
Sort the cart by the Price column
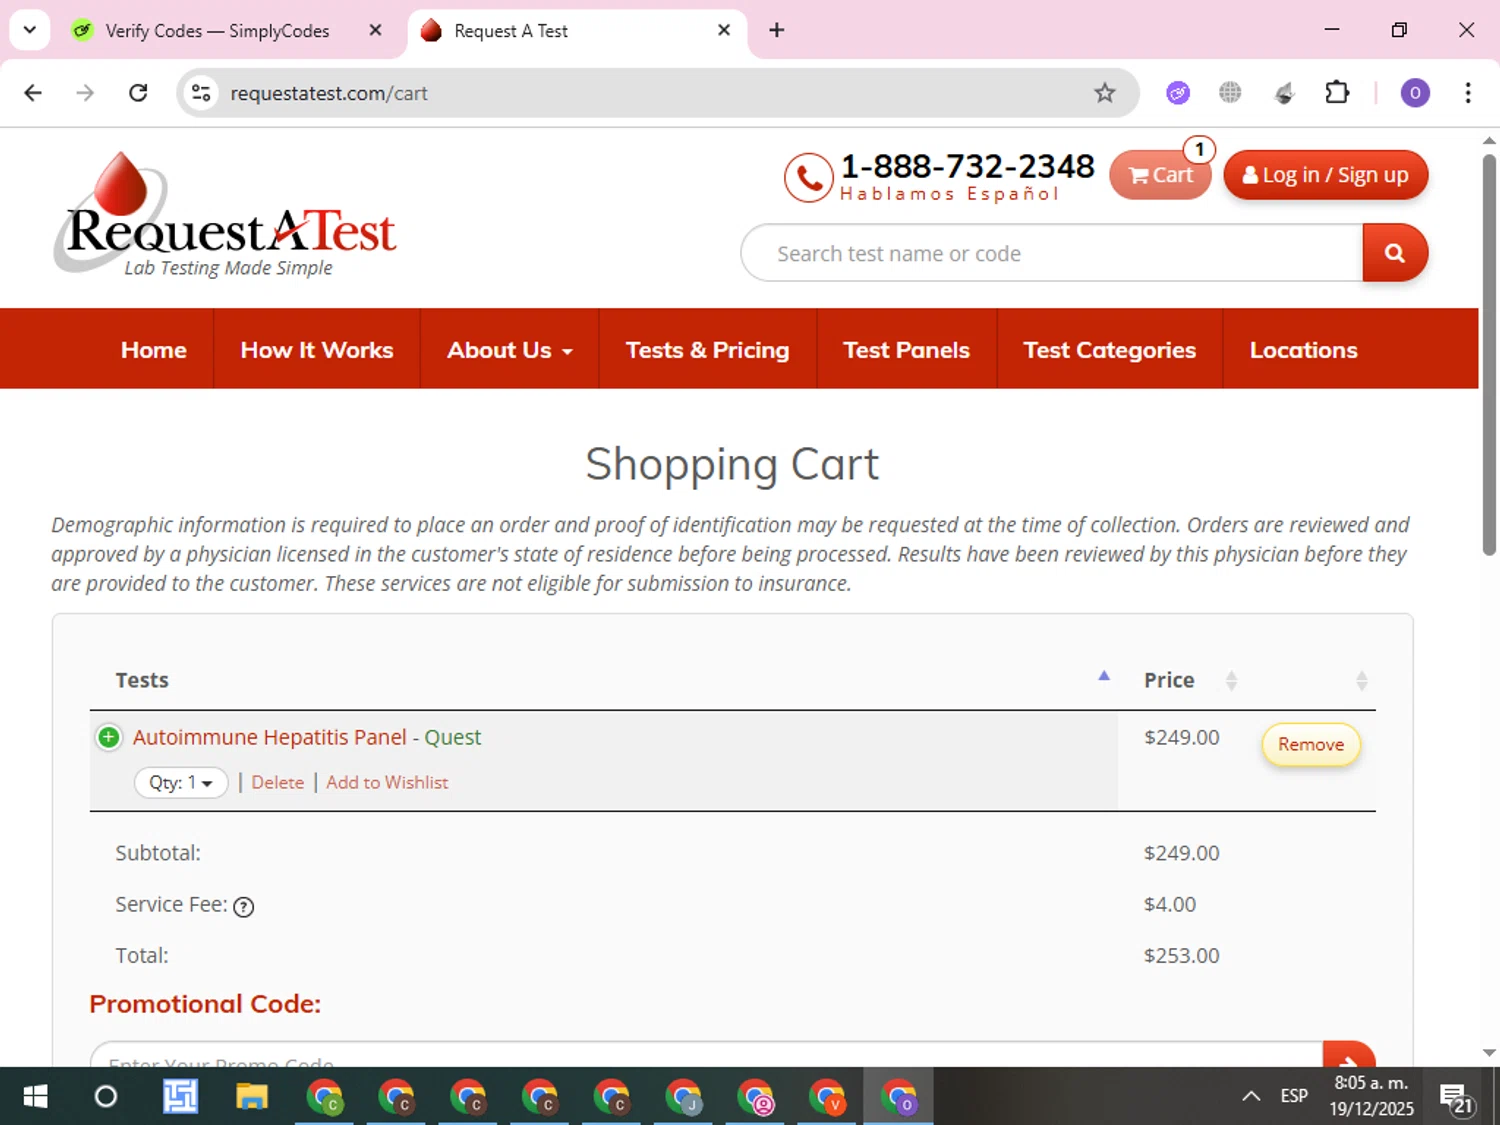pos(1181,680)
